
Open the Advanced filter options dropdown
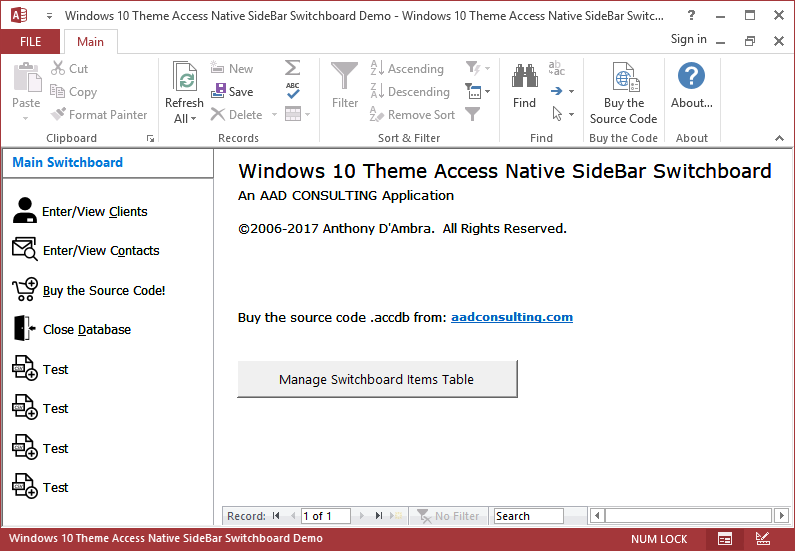point(478,91)
